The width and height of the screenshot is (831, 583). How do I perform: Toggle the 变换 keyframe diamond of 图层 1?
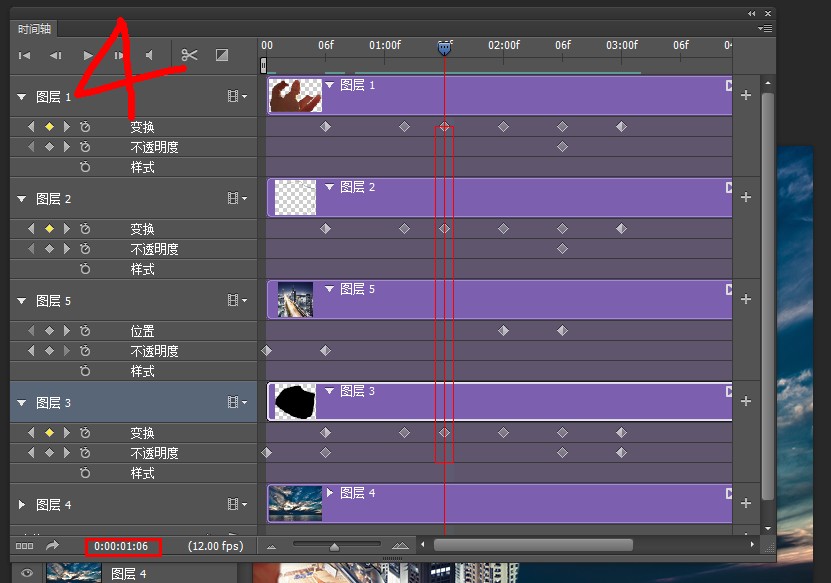pyautogui.click(x=49, y=127)
